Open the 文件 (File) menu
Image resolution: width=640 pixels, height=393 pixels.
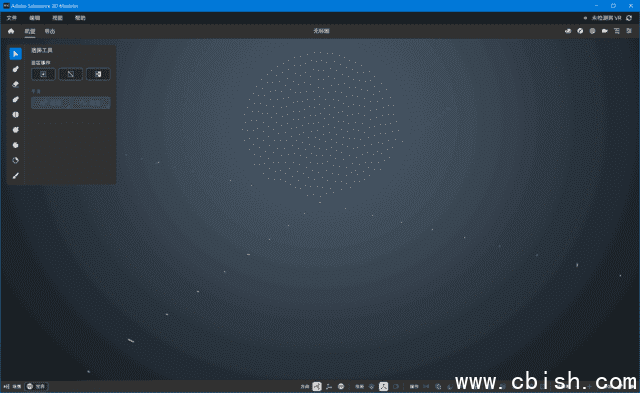(x=12, y=18)
